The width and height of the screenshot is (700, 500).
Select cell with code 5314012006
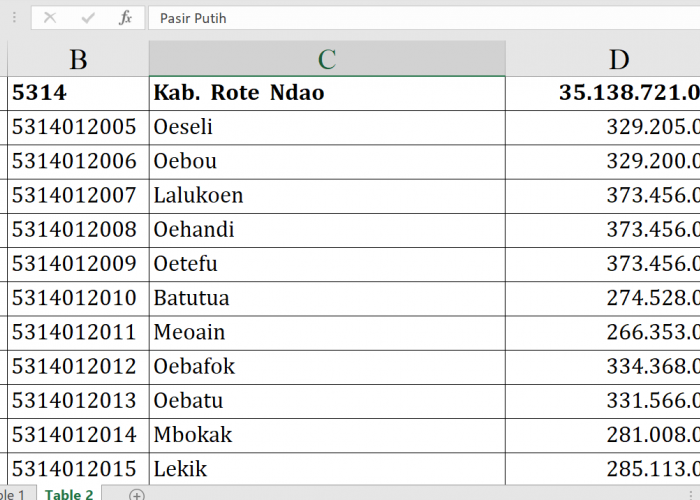[78, 161]
